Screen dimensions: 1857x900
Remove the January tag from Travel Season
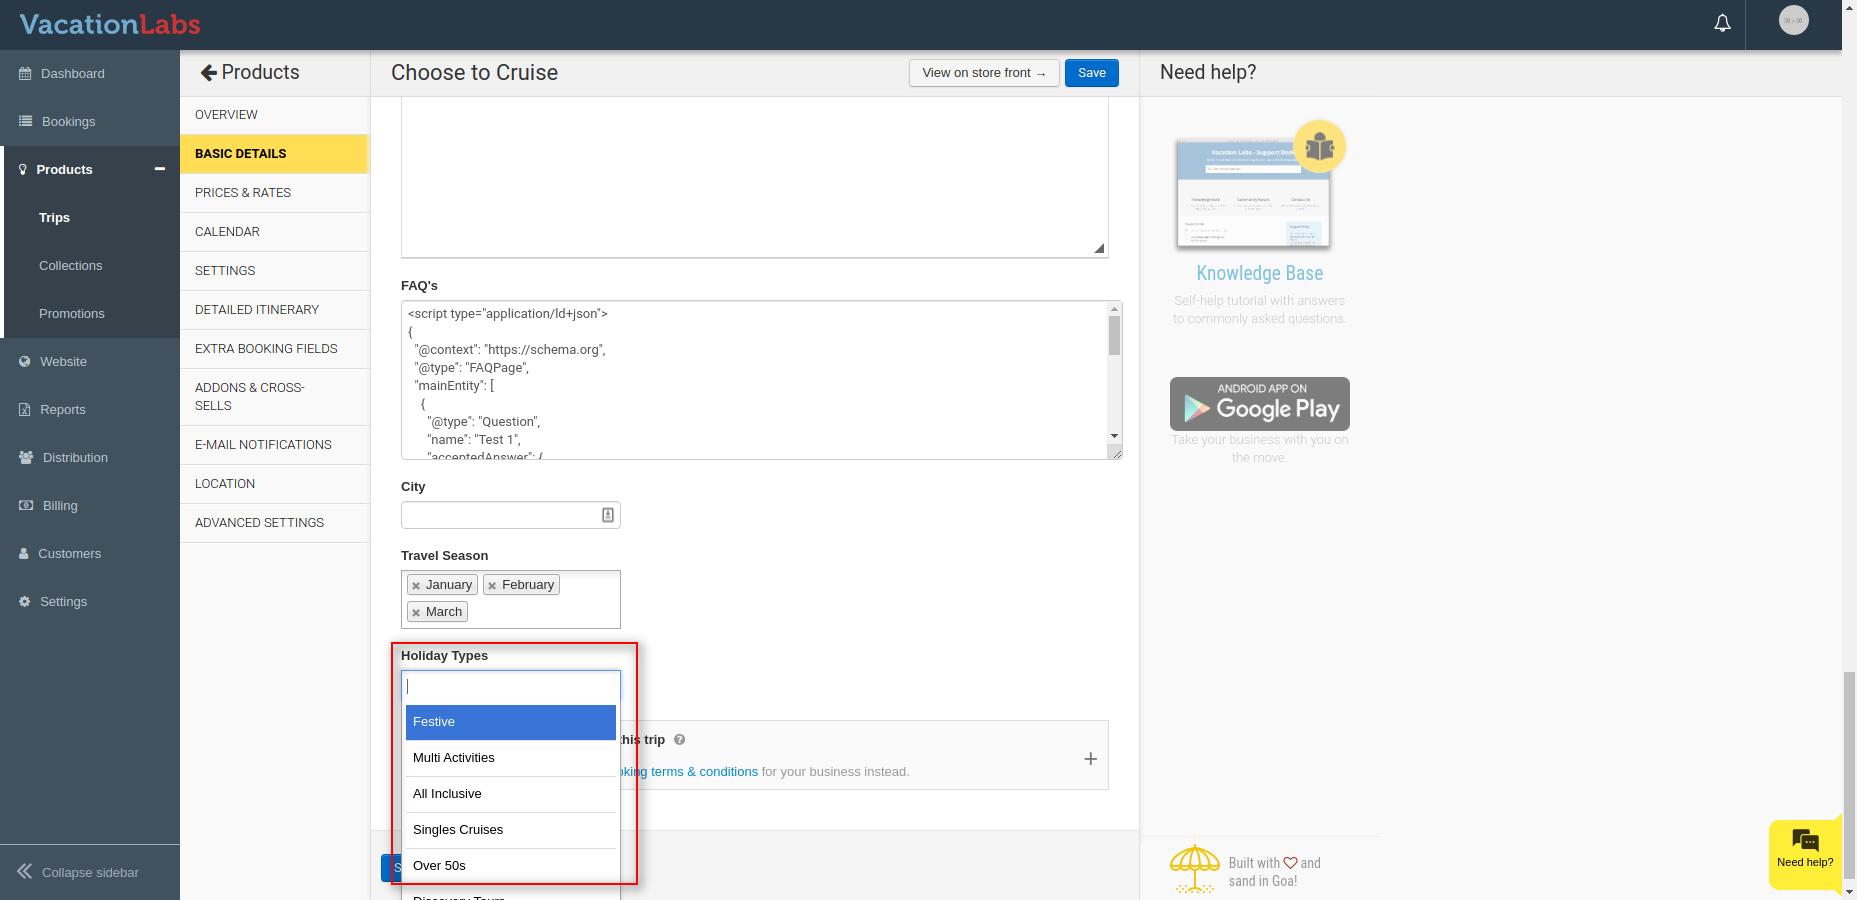416,586
